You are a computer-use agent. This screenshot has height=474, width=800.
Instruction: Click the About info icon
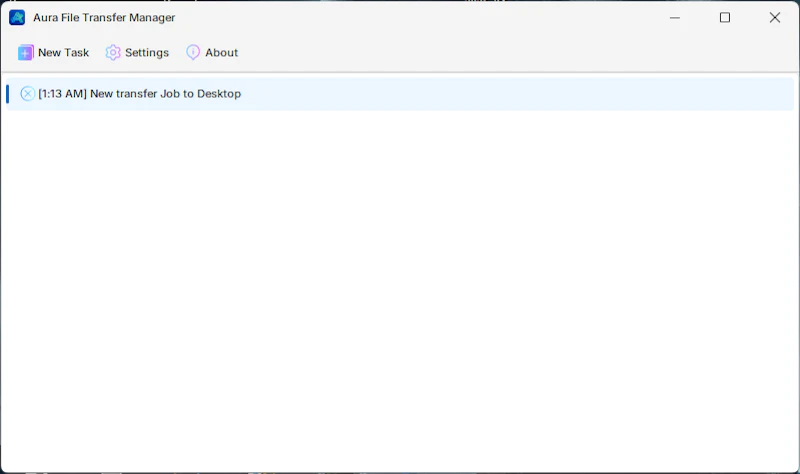click(x=193, y=52)
